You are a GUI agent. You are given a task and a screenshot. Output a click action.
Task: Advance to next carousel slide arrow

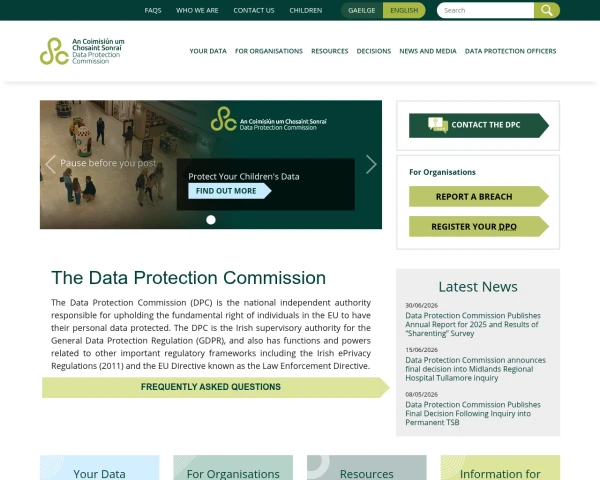[x=371, y=165]
